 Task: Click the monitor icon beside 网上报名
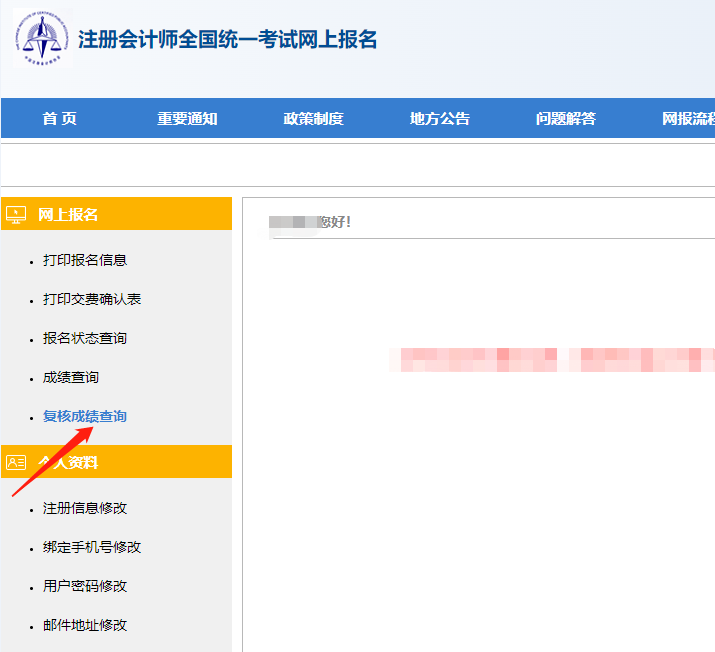(x=16, y=214)
